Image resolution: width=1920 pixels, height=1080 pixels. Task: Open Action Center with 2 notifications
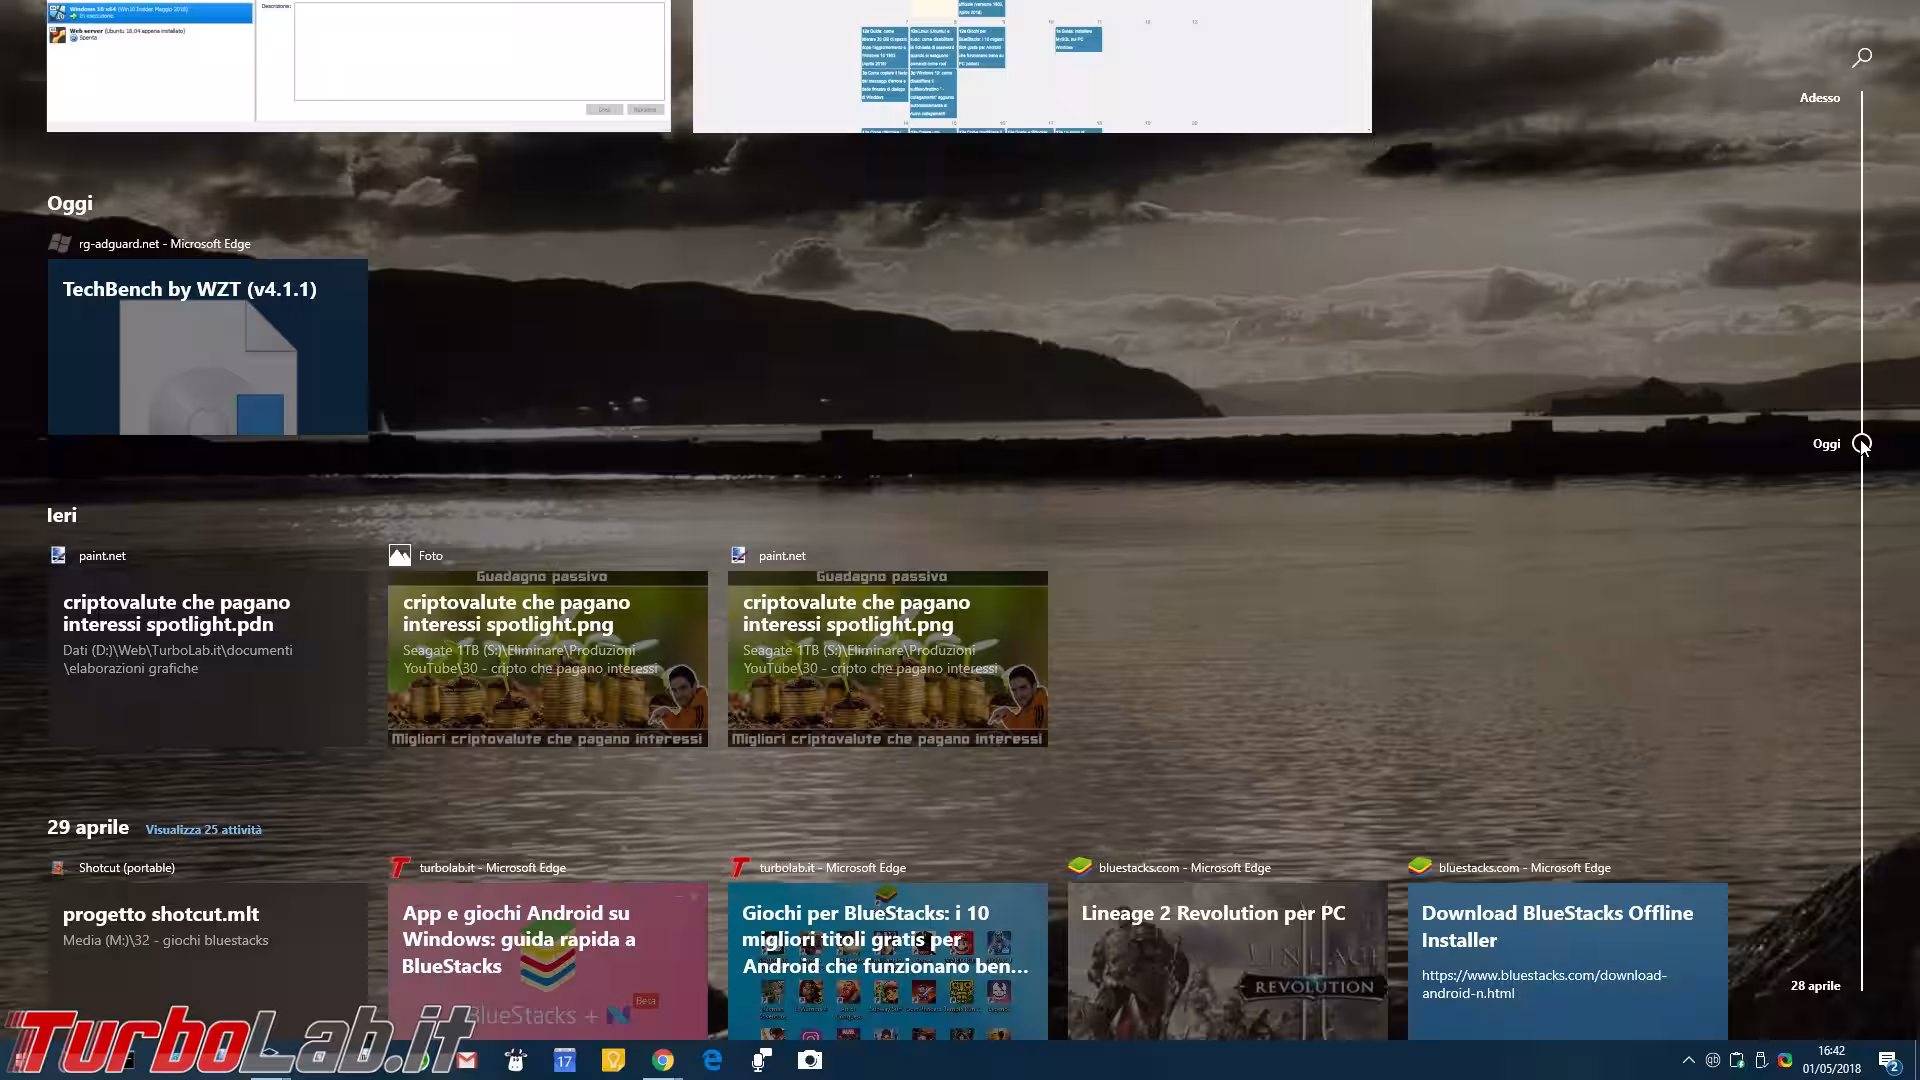(x=1890, y=1060)
